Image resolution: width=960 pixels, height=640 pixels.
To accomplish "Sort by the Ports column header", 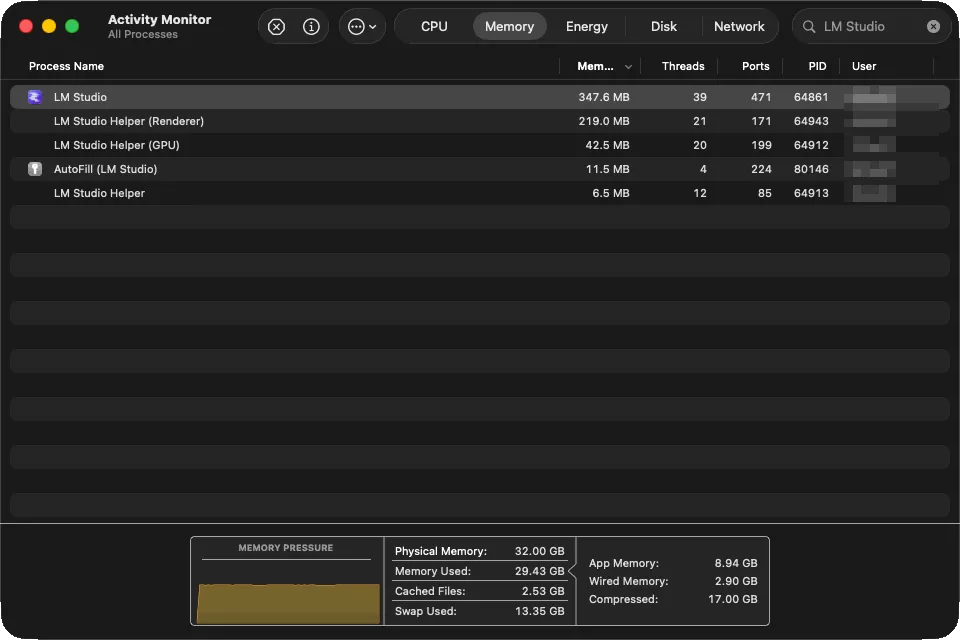I will [x=756, y=66].
